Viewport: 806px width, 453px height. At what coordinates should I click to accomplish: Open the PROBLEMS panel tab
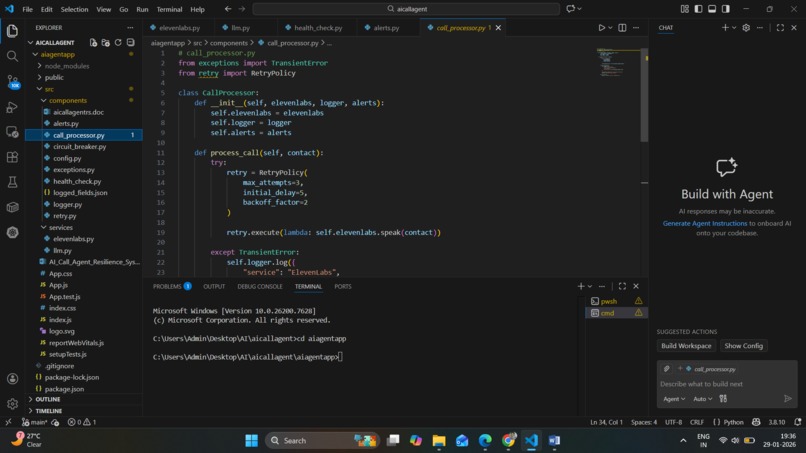pyautogui.click(x=172, y=286)
